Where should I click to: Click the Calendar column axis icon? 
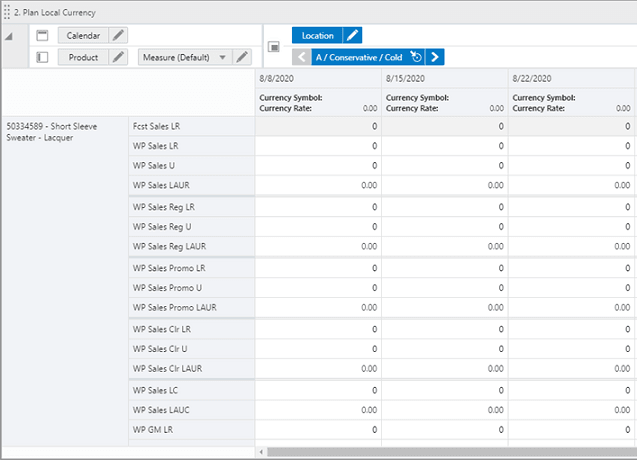42,35
